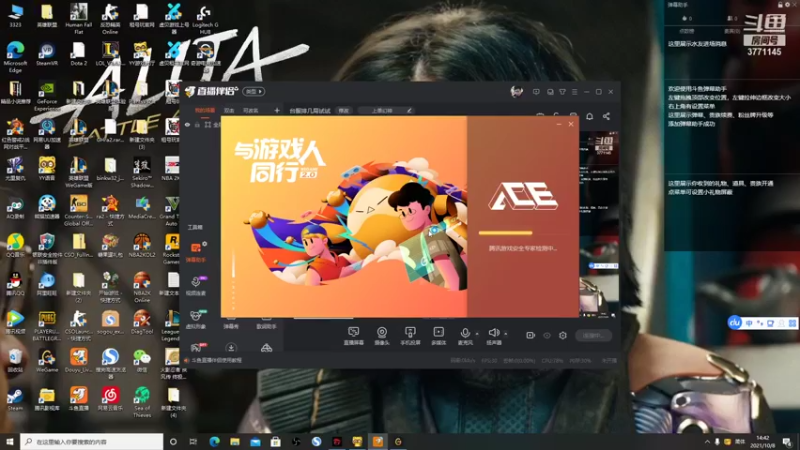Open Task View on the taskbar
Viewport: 800px width, 450px height.
coord(193,441)
